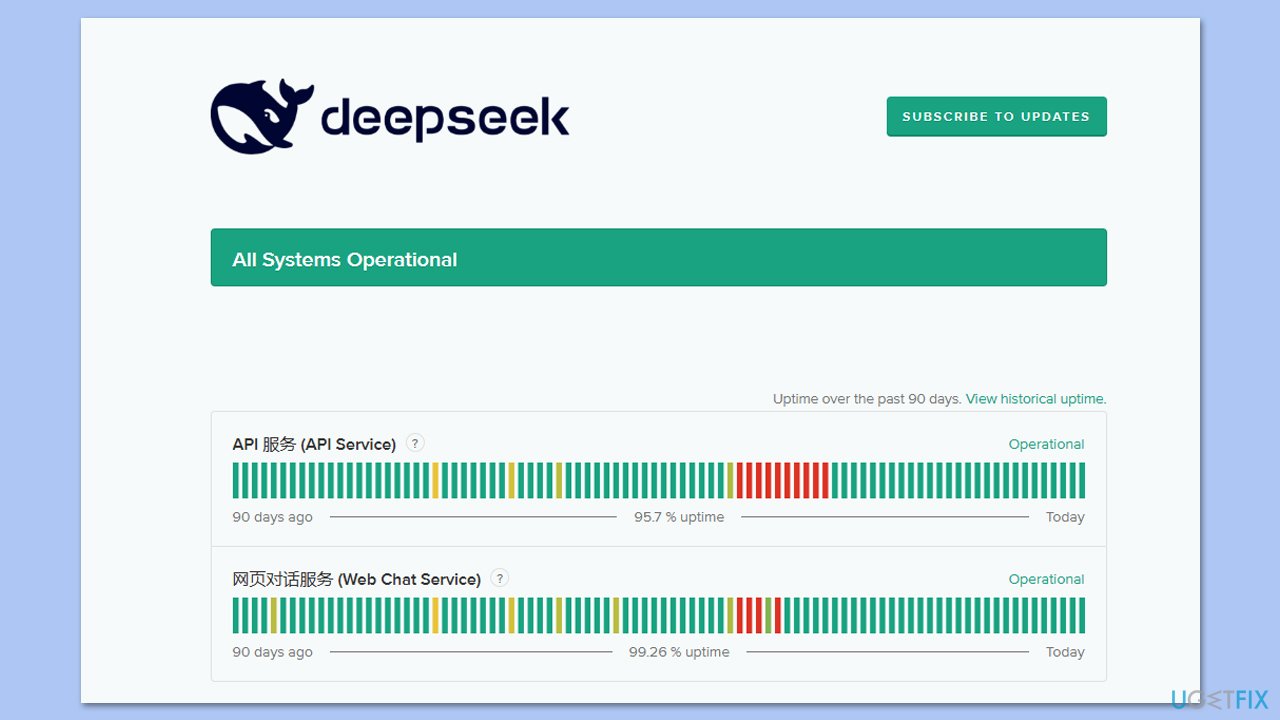Click the first red bar in Web Chat Service timeline

[x=740, y=615]
